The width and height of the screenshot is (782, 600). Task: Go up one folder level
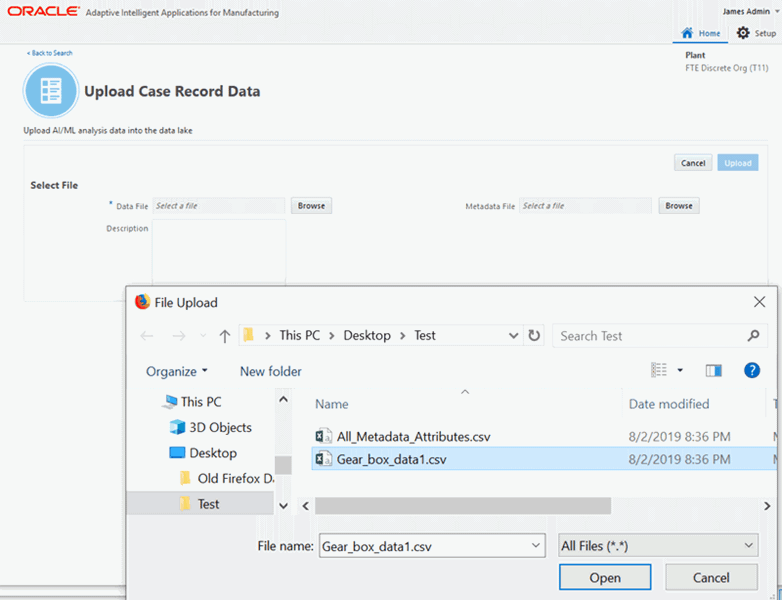coord(225,336)
